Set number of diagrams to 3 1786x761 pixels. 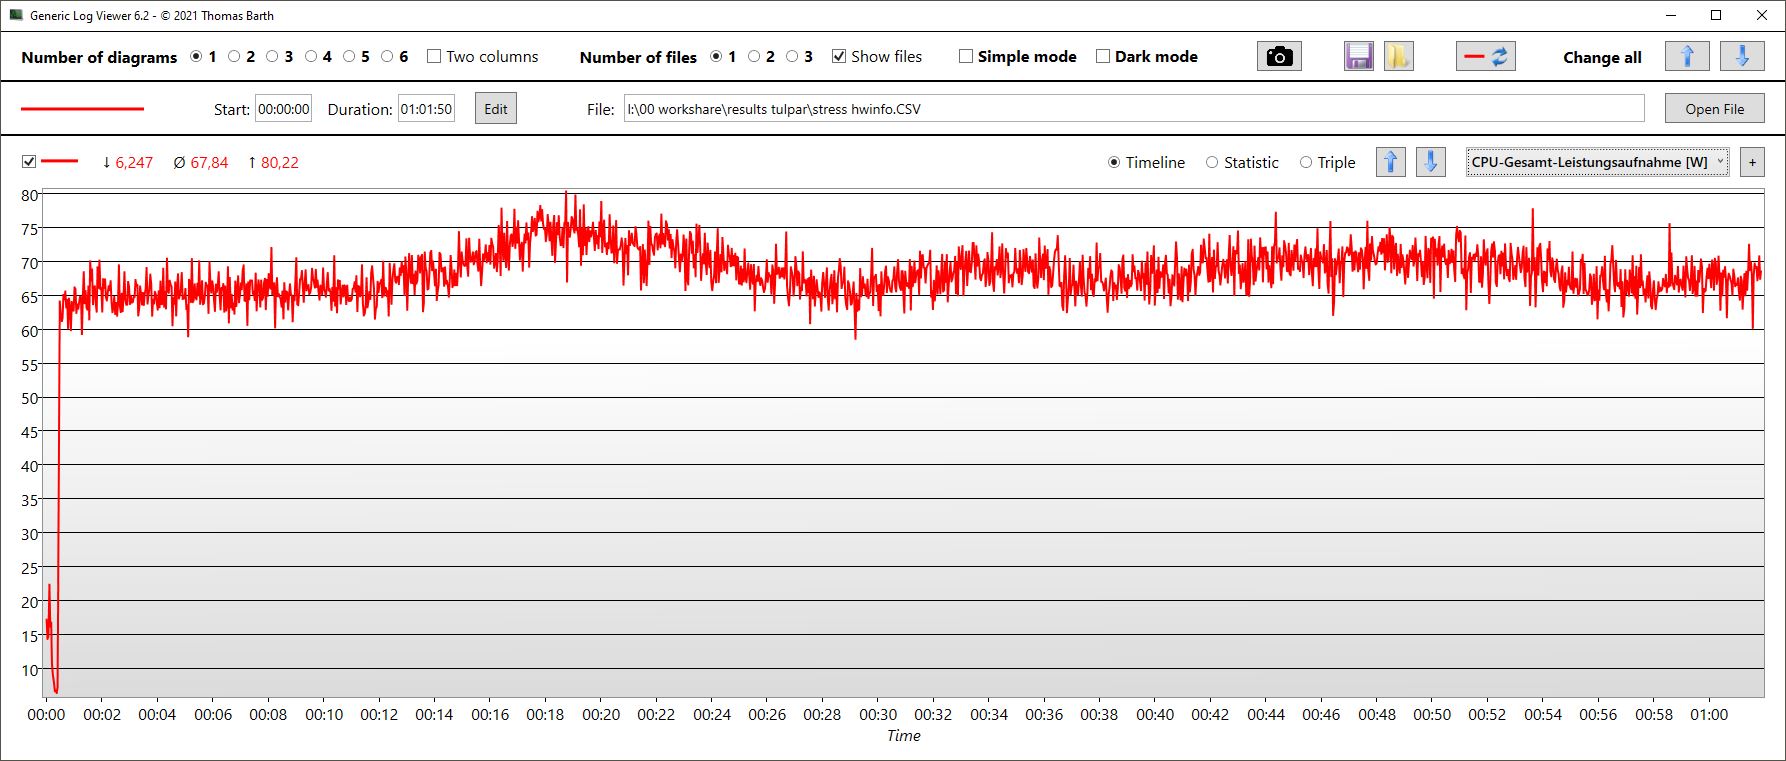point(272,57)
